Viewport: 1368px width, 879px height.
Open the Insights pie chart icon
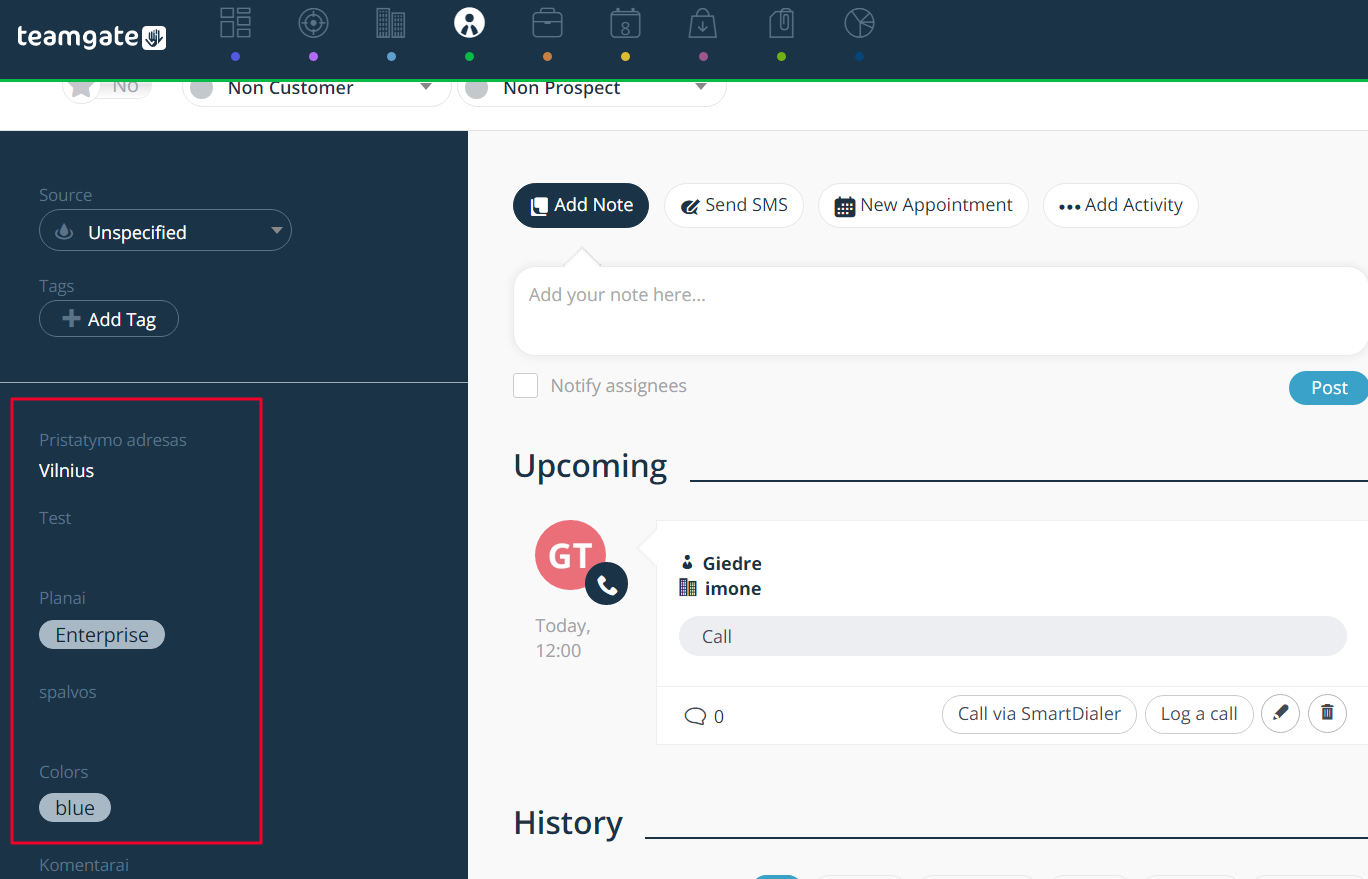pyautogui.click(x=859, y=22)
